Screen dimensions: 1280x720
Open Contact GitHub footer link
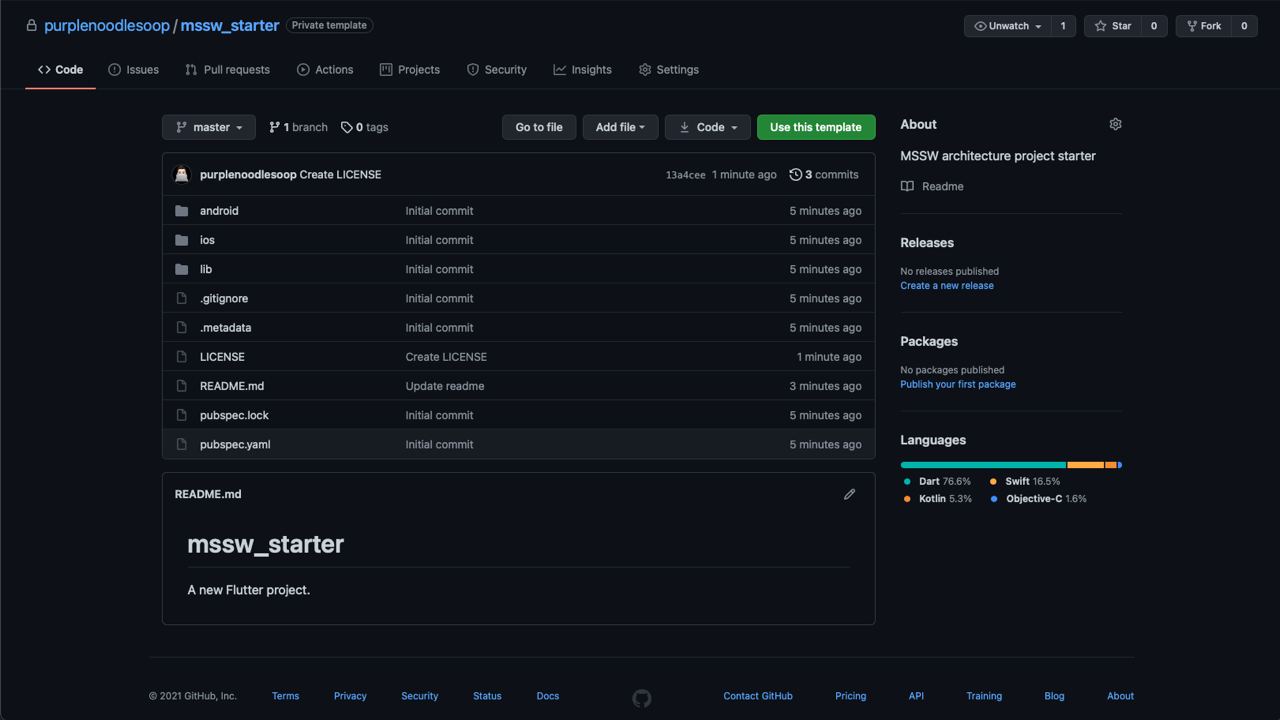(758, 696)
